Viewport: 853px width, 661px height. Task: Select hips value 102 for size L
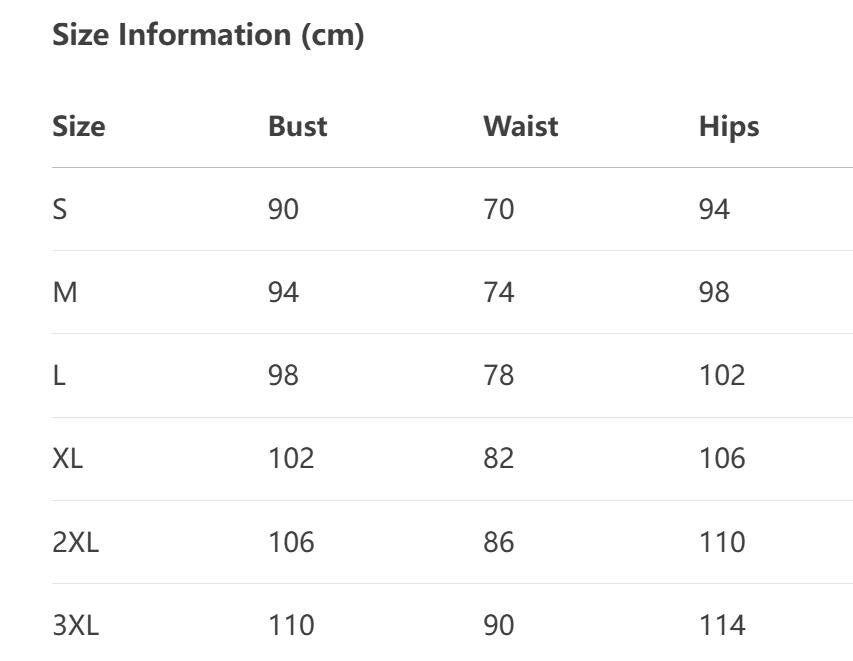click(722, 375)
